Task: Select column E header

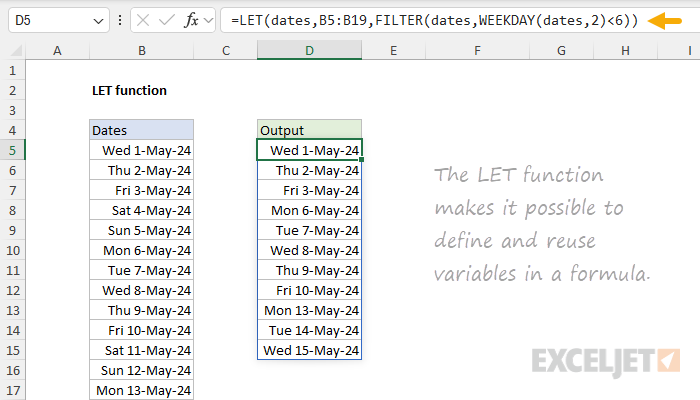Action: pyautogui.click(x=393, y=50)
